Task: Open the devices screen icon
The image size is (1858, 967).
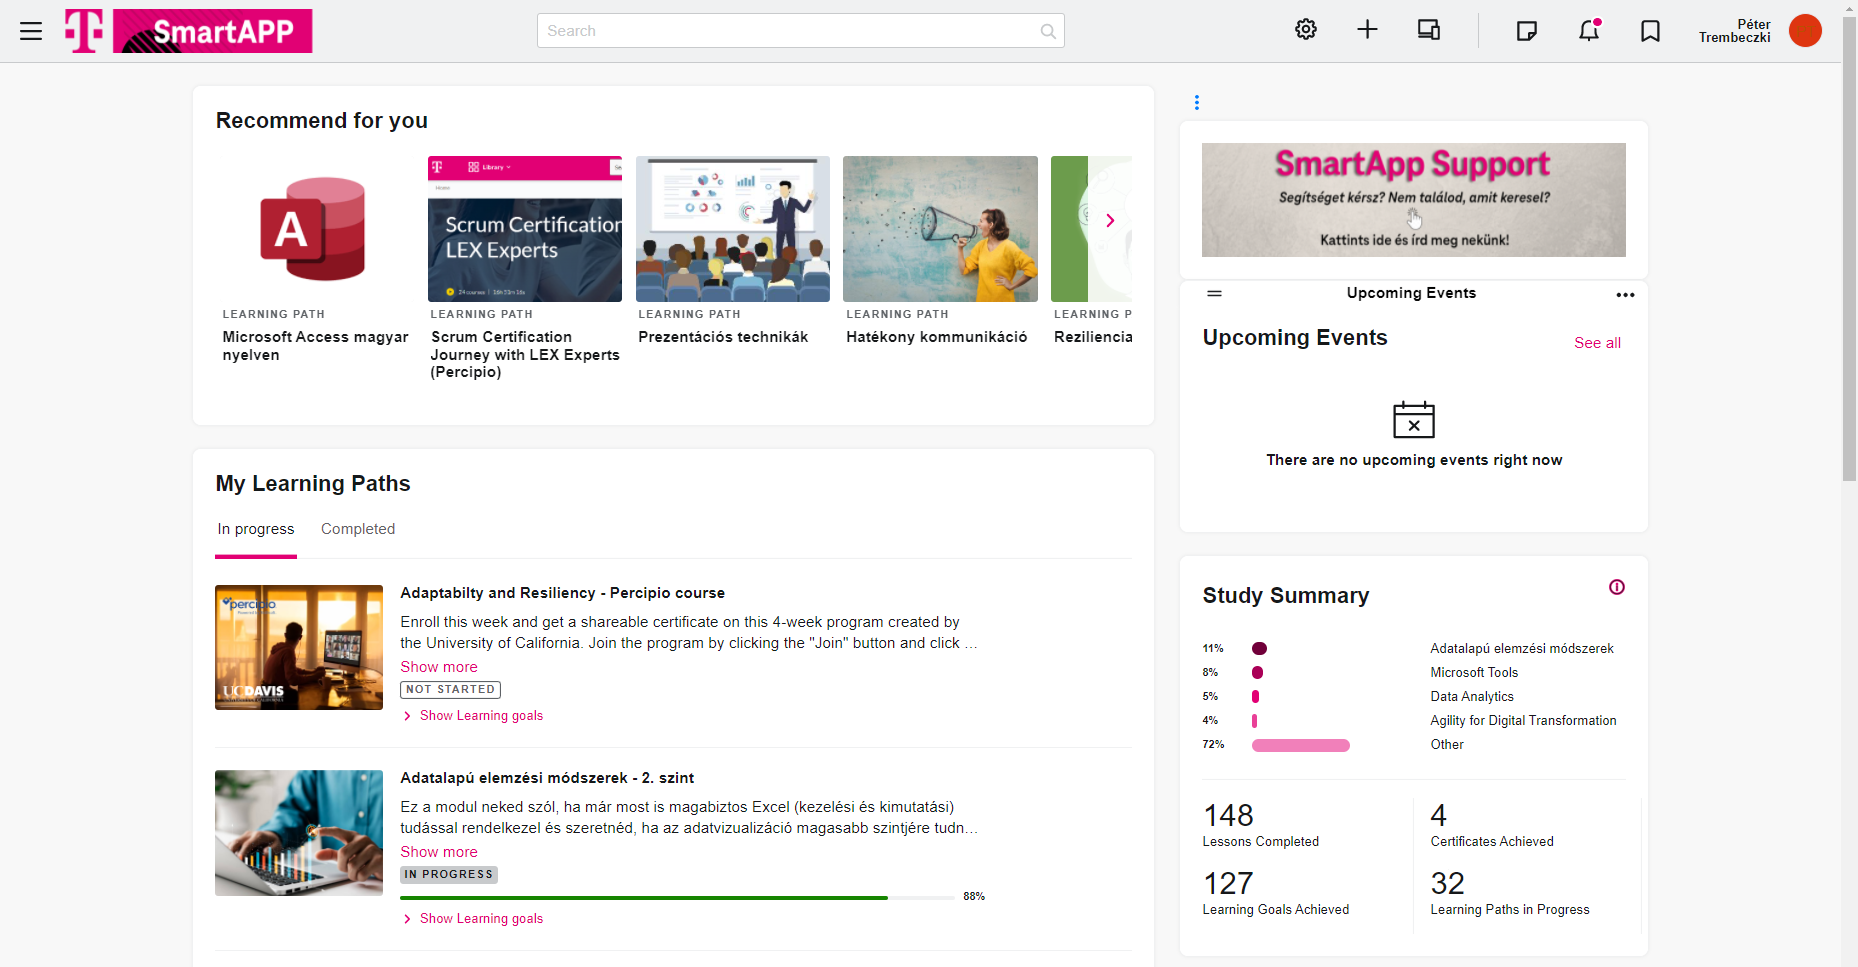Action: [1429, 30]
